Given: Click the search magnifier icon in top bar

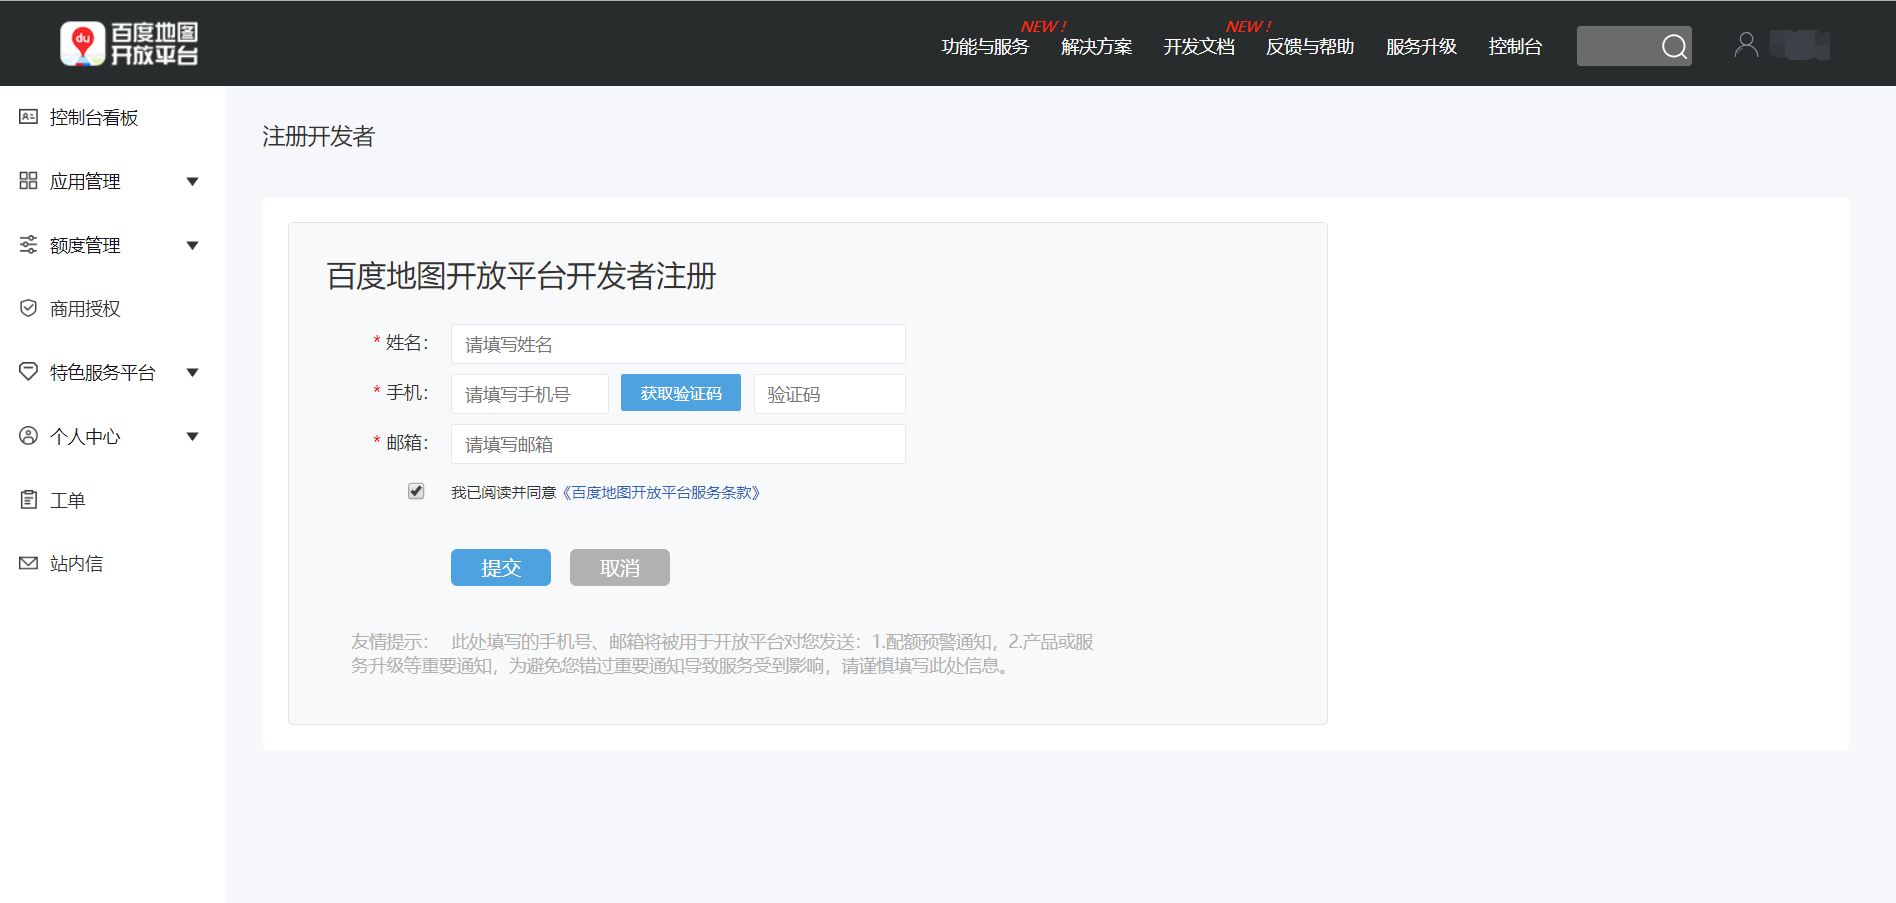Looking at the screenshot, I should [x=1673, y=46].
